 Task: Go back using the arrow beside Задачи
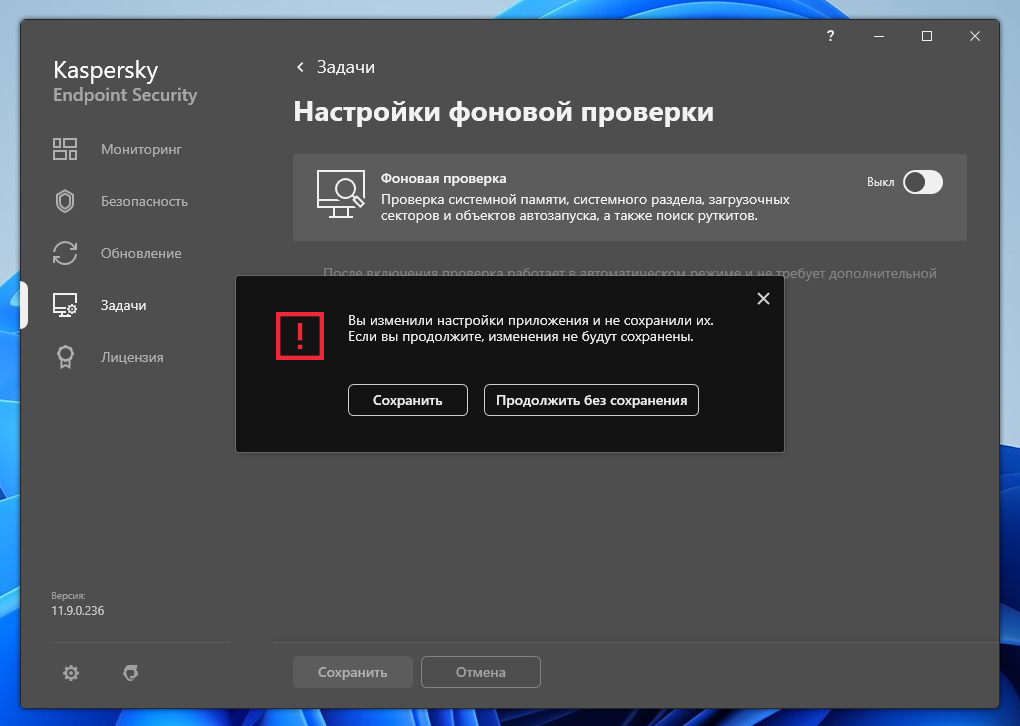click(x=300, y=67)
